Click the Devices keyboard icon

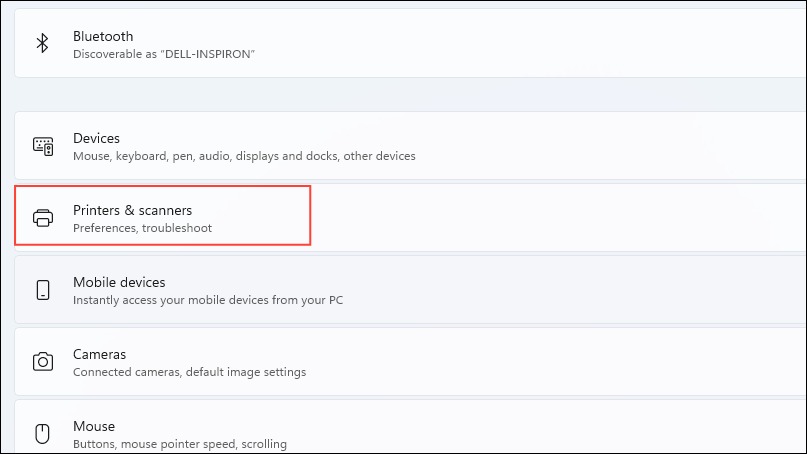point(43,146)
